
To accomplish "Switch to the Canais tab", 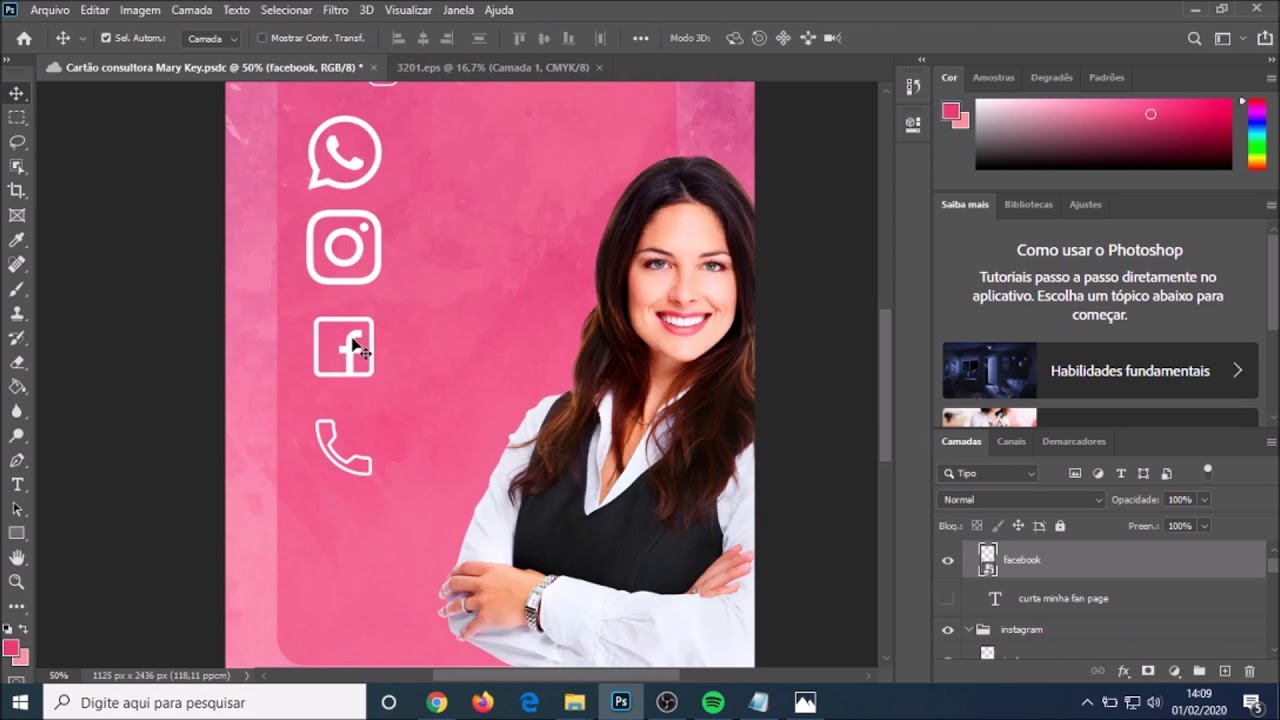I will click(x=1011, y=441).
